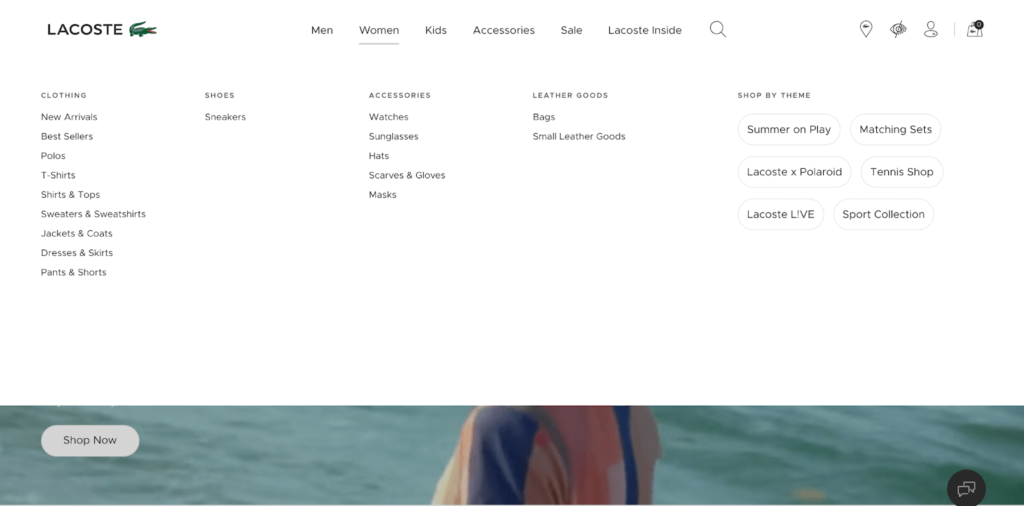Open the Watches link
Viewport: 1024px width, 506px height.
(389, 117)
